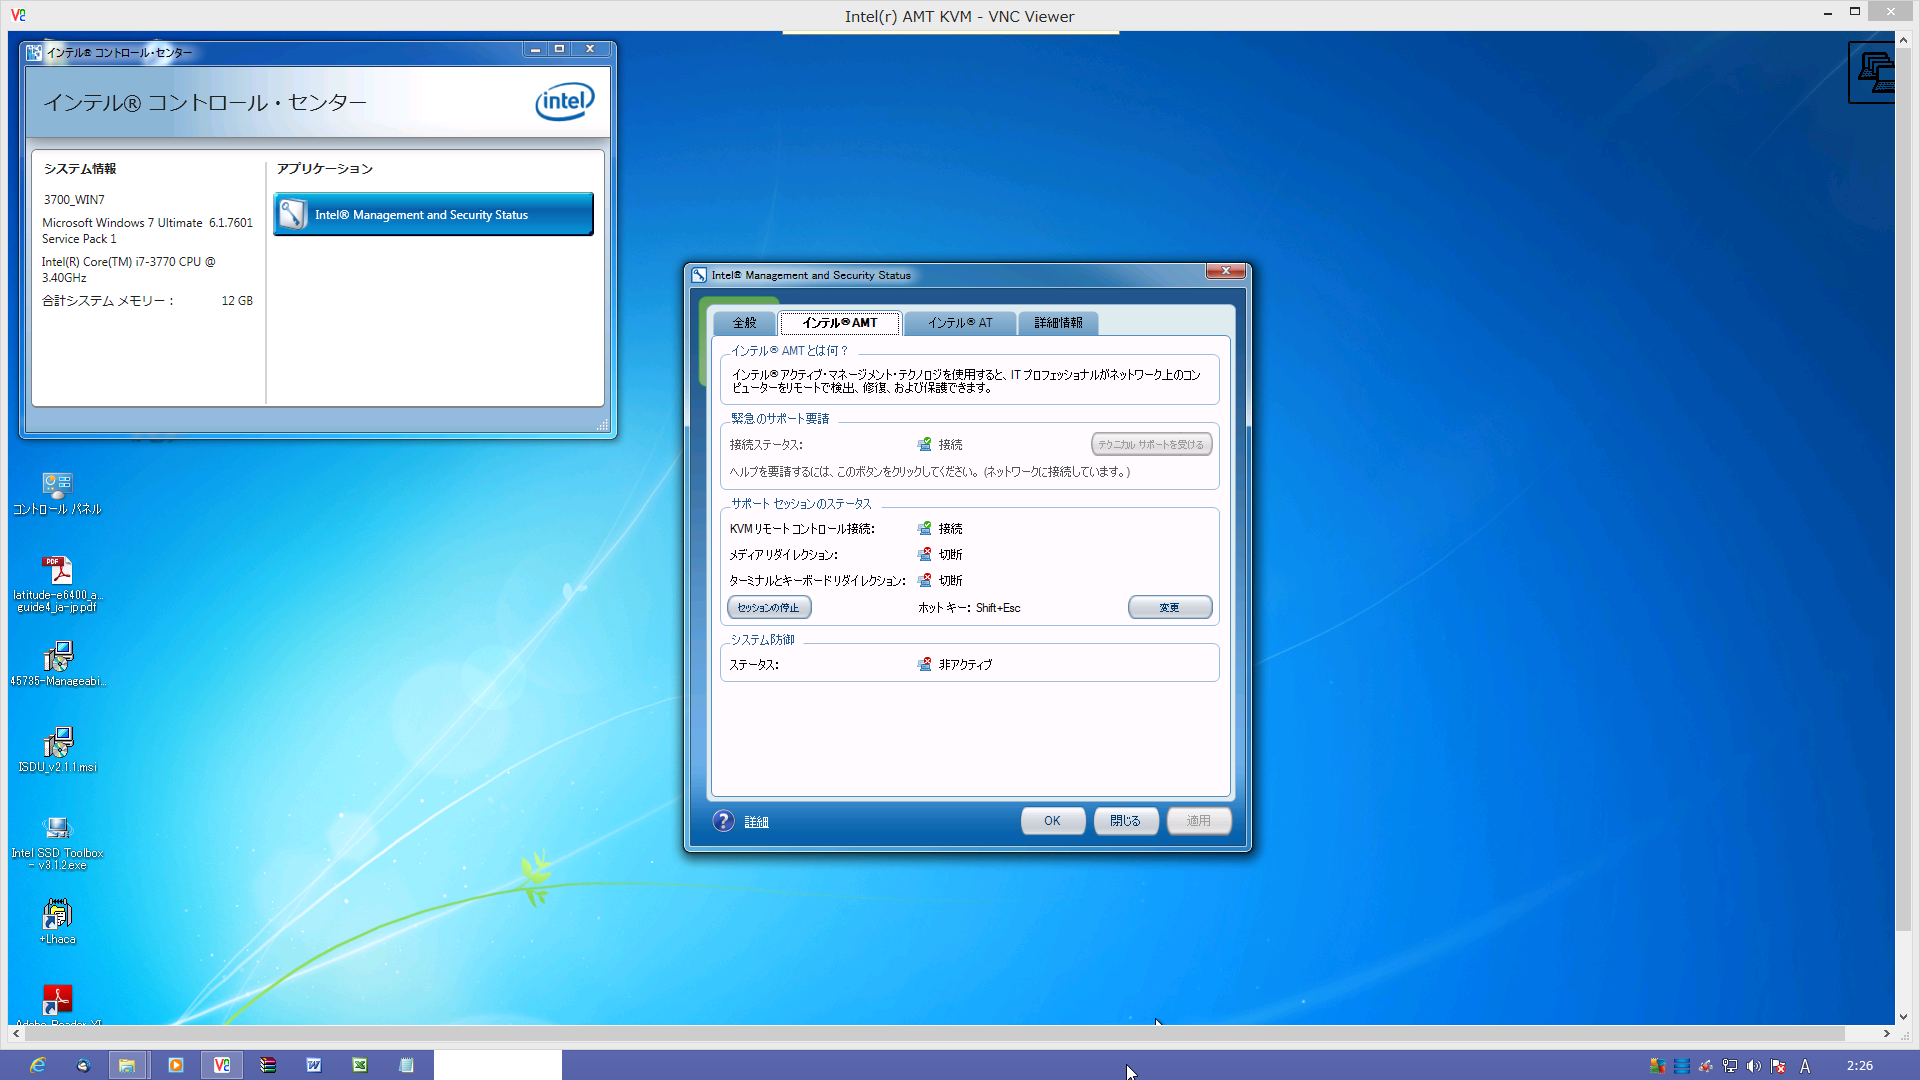Click the 閉じる button

point(1125,821)
